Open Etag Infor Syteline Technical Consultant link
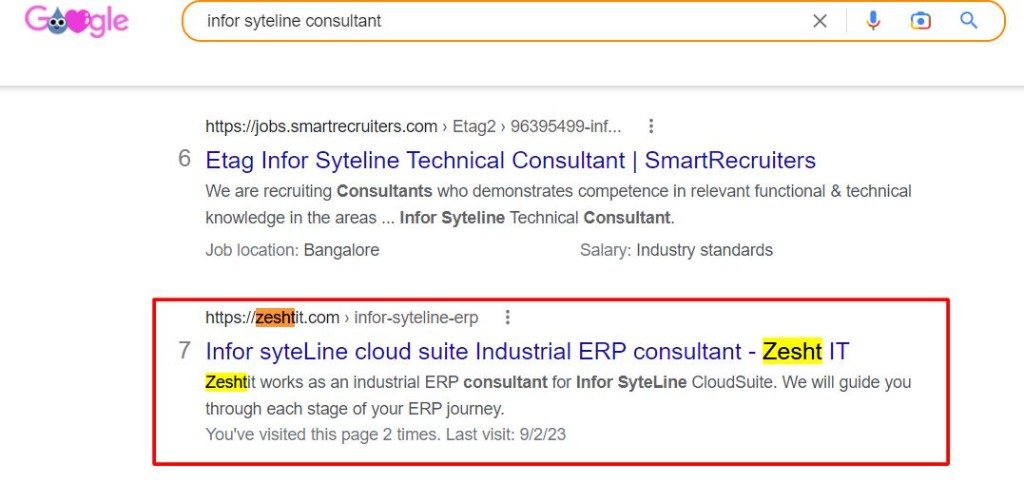The width and height of the screenshot is (1024, 480). (x=511, y=160)
